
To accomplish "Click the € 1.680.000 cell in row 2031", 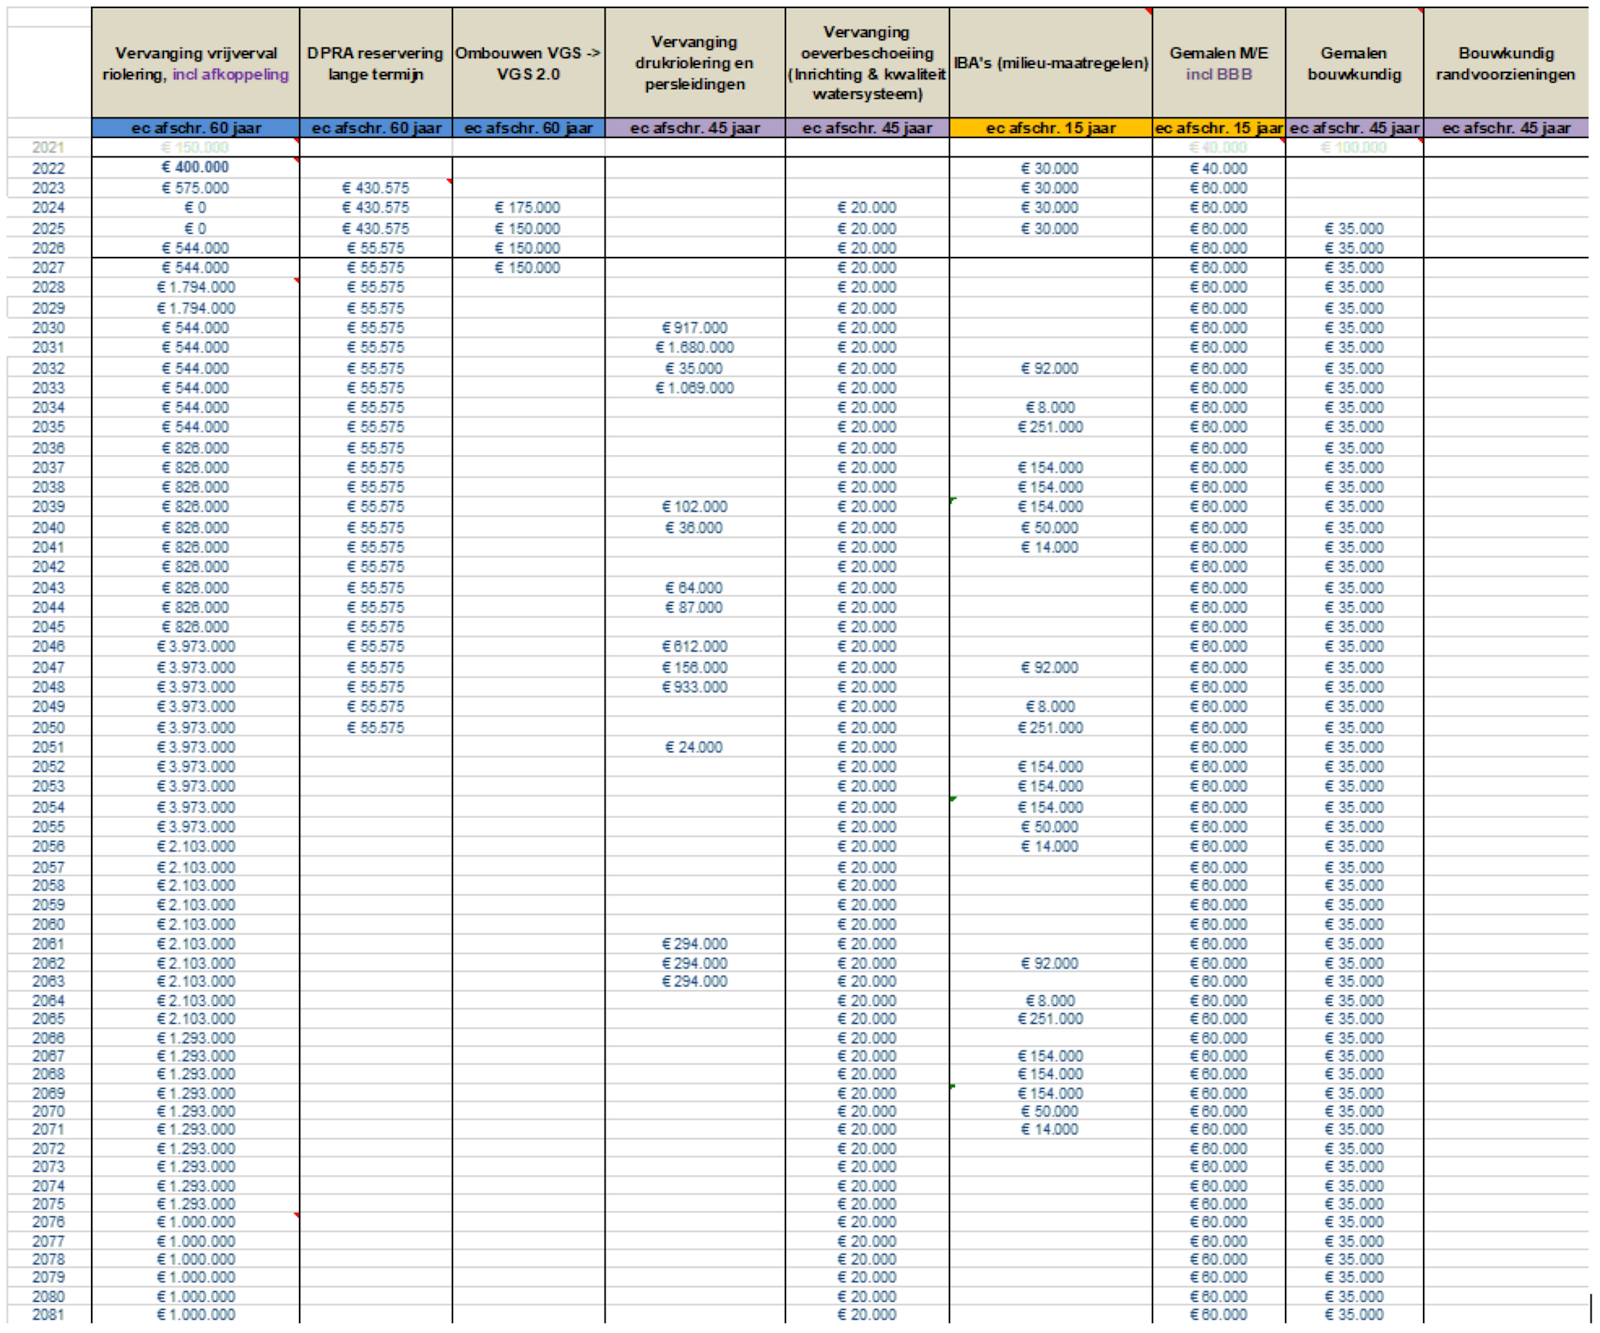I will pos(694,348).
